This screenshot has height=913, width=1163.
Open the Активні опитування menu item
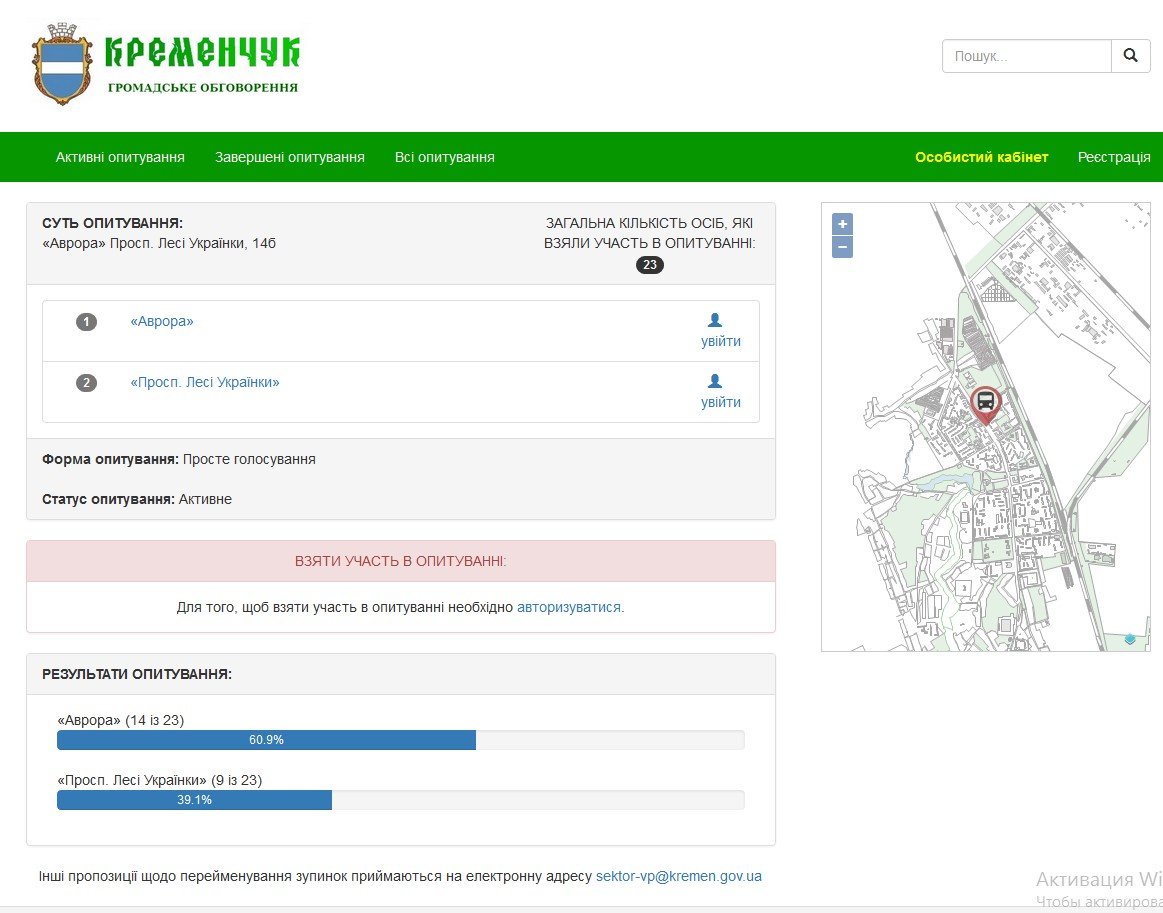click(120, 157)
